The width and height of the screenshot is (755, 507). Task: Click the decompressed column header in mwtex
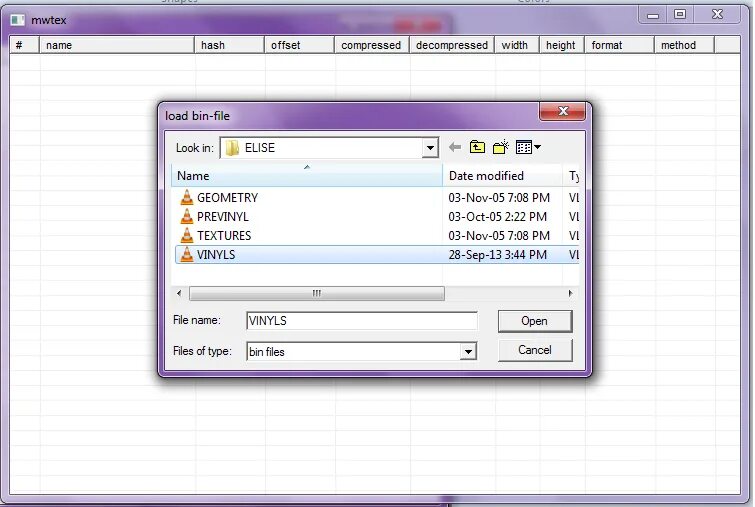pos(452,45)
